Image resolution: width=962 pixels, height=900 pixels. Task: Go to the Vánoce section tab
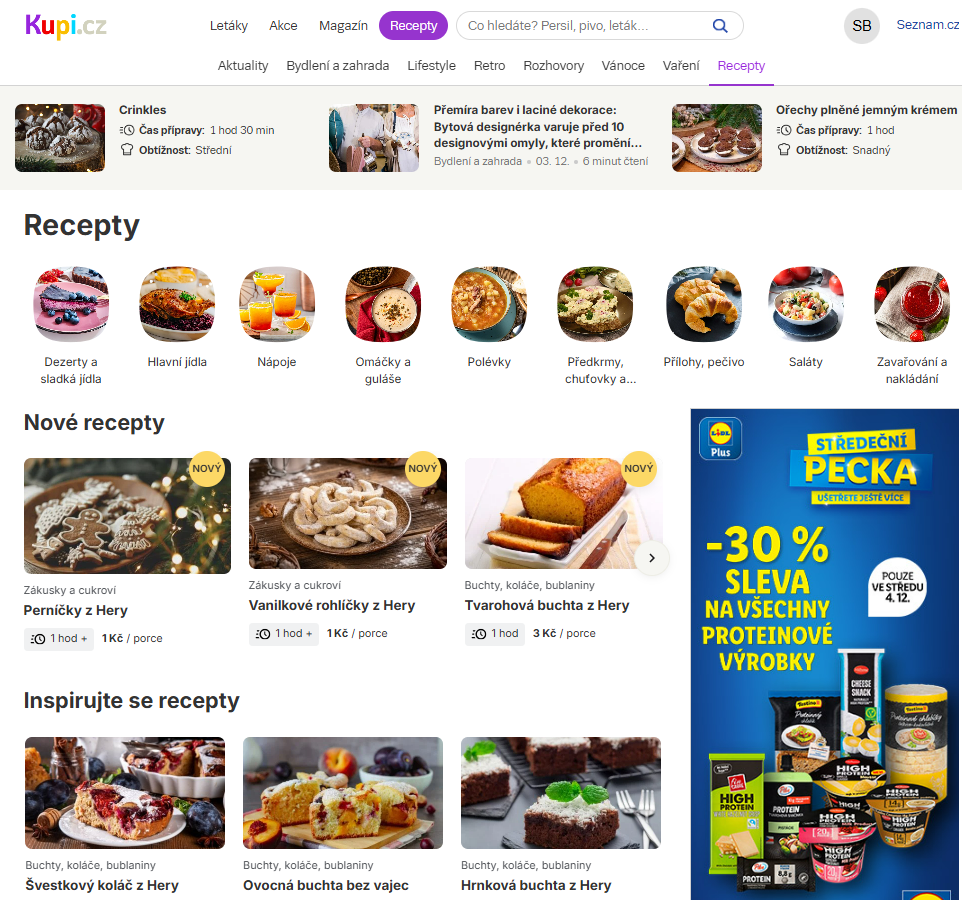click(x=623, y=66)
